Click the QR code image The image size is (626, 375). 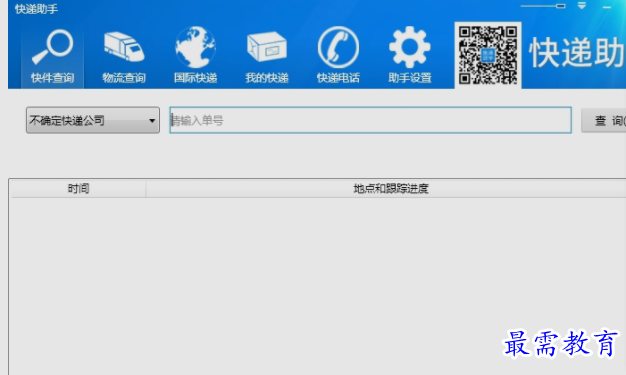pos(487,55)
